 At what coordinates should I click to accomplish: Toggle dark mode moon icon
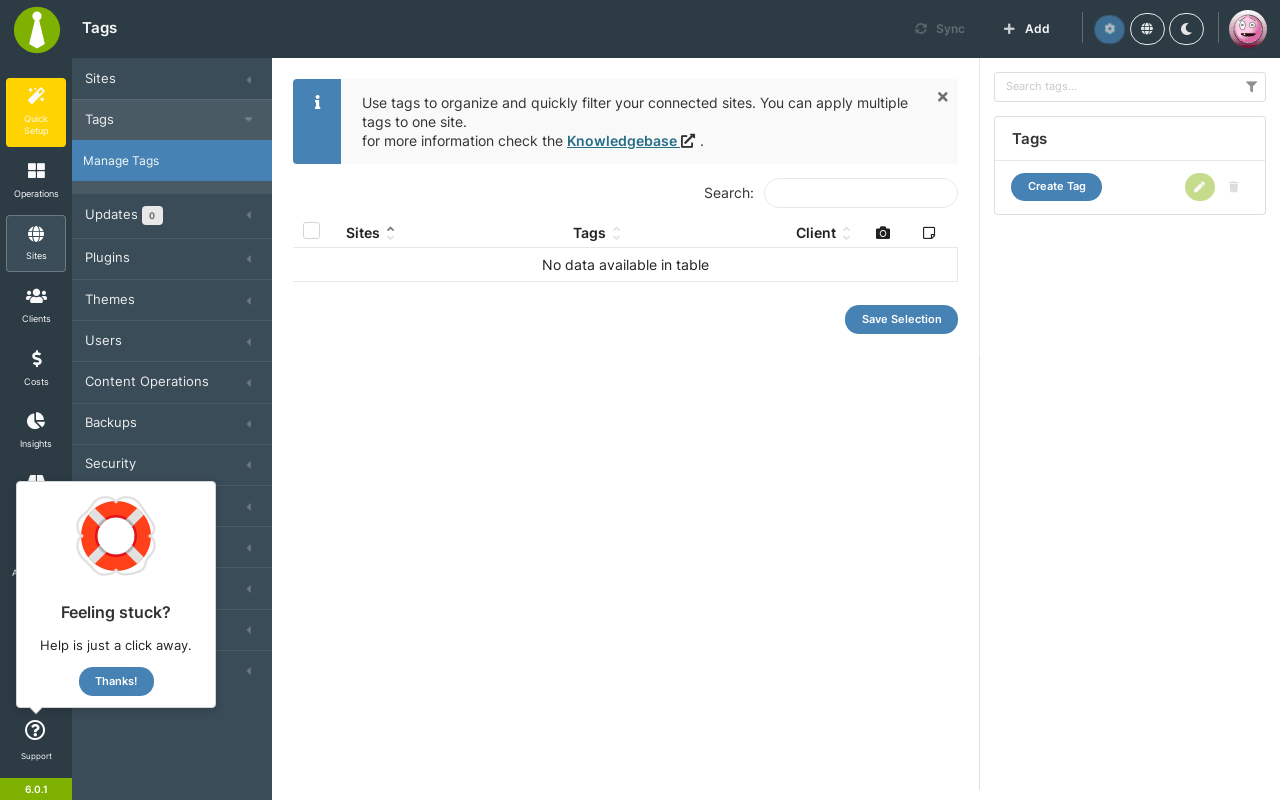(1186, 29)
